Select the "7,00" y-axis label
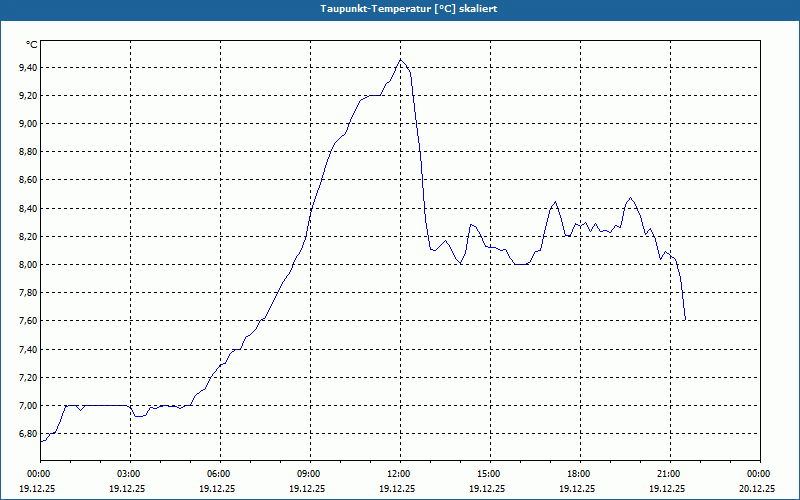800x500 pixels. click(29, 406)
